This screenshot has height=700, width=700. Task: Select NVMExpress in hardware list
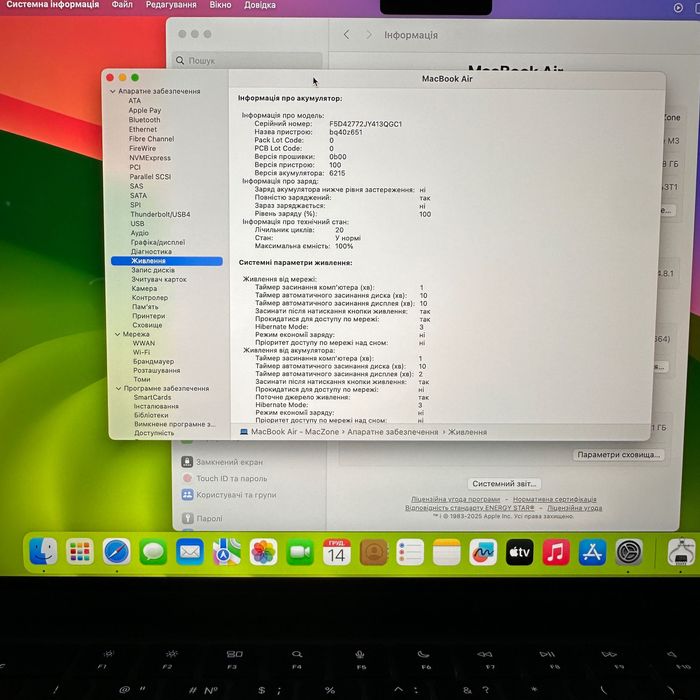(150, 158)
